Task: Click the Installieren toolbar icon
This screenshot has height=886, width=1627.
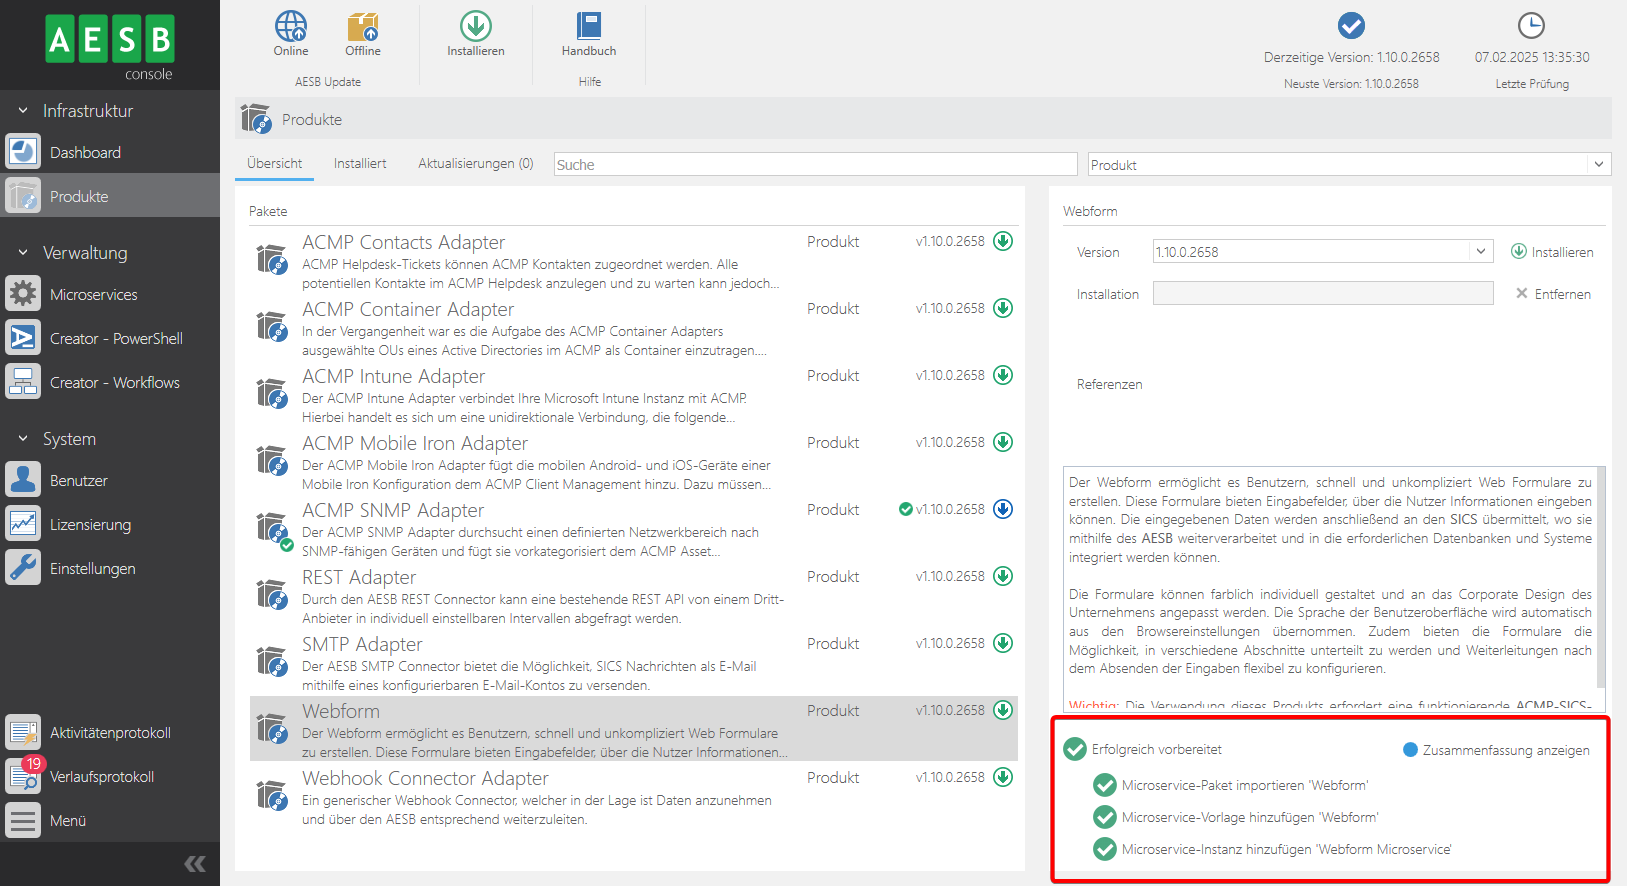Action: point(476,27)
